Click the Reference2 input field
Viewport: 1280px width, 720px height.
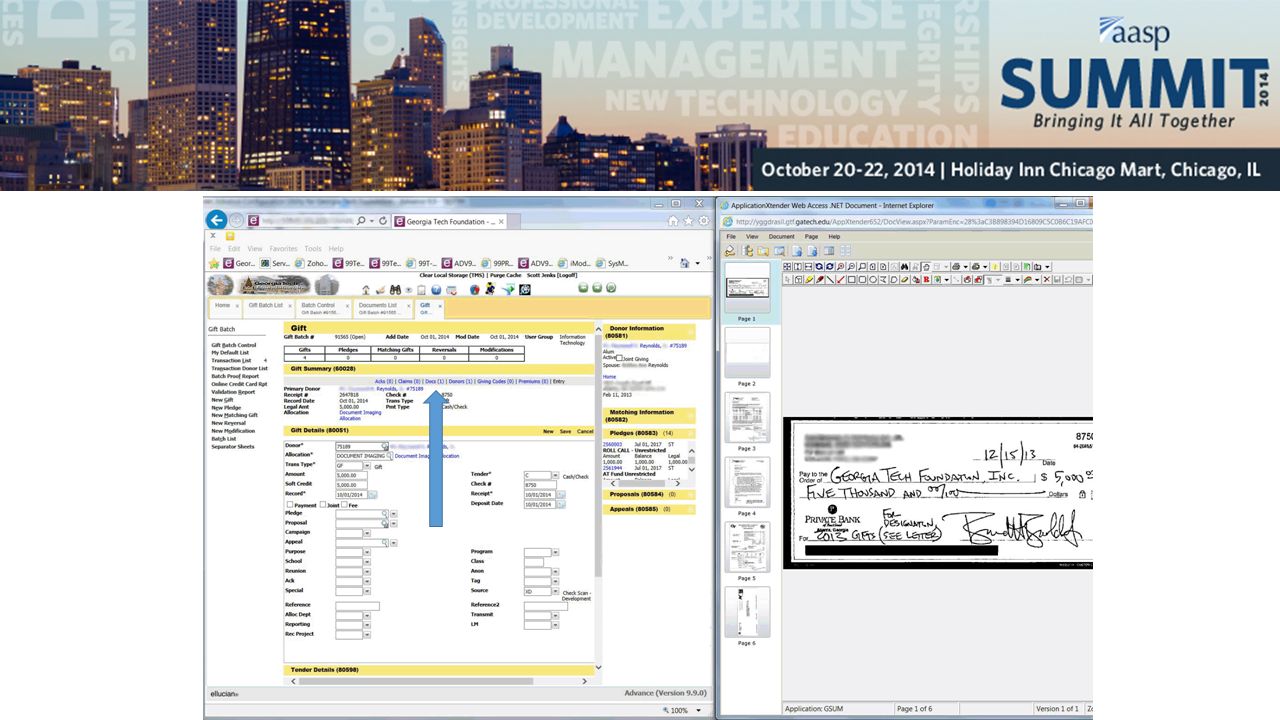[546, 606]
